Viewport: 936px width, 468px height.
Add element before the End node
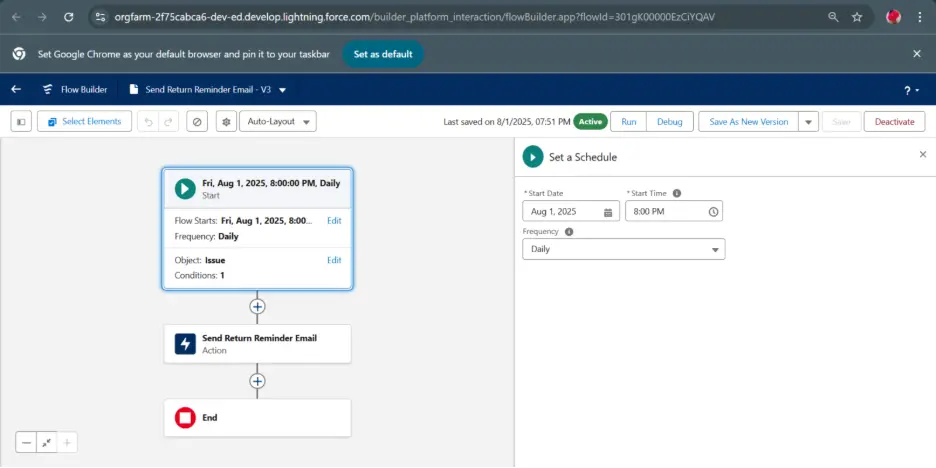(257, 381)
